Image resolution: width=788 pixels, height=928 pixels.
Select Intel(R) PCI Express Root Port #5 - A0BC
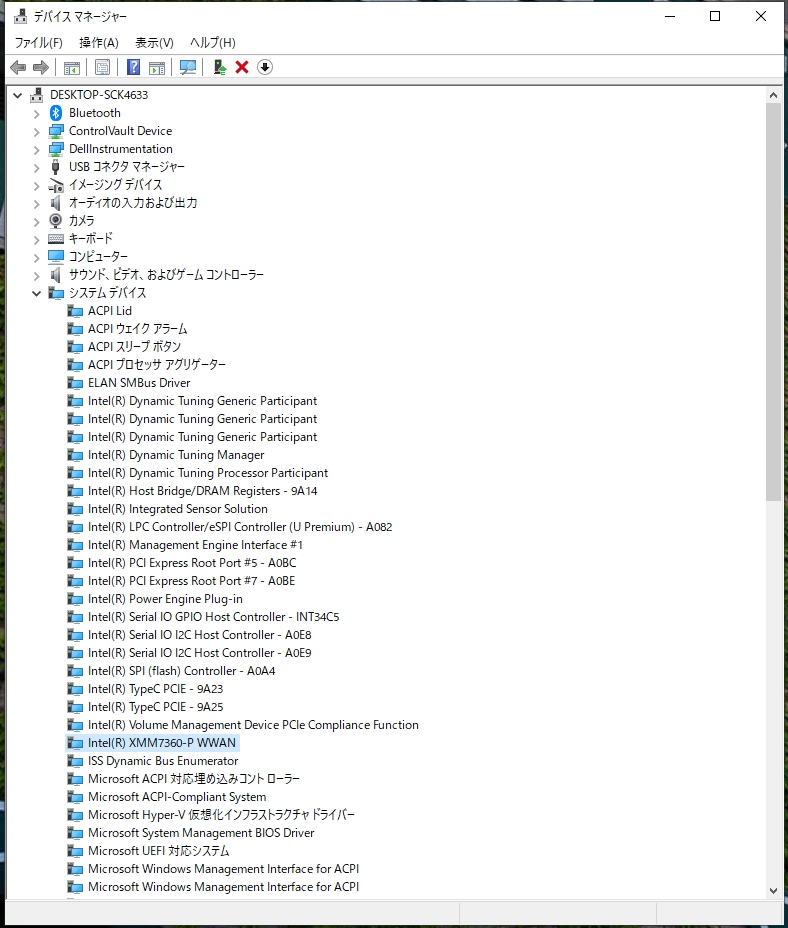(192, 563)
